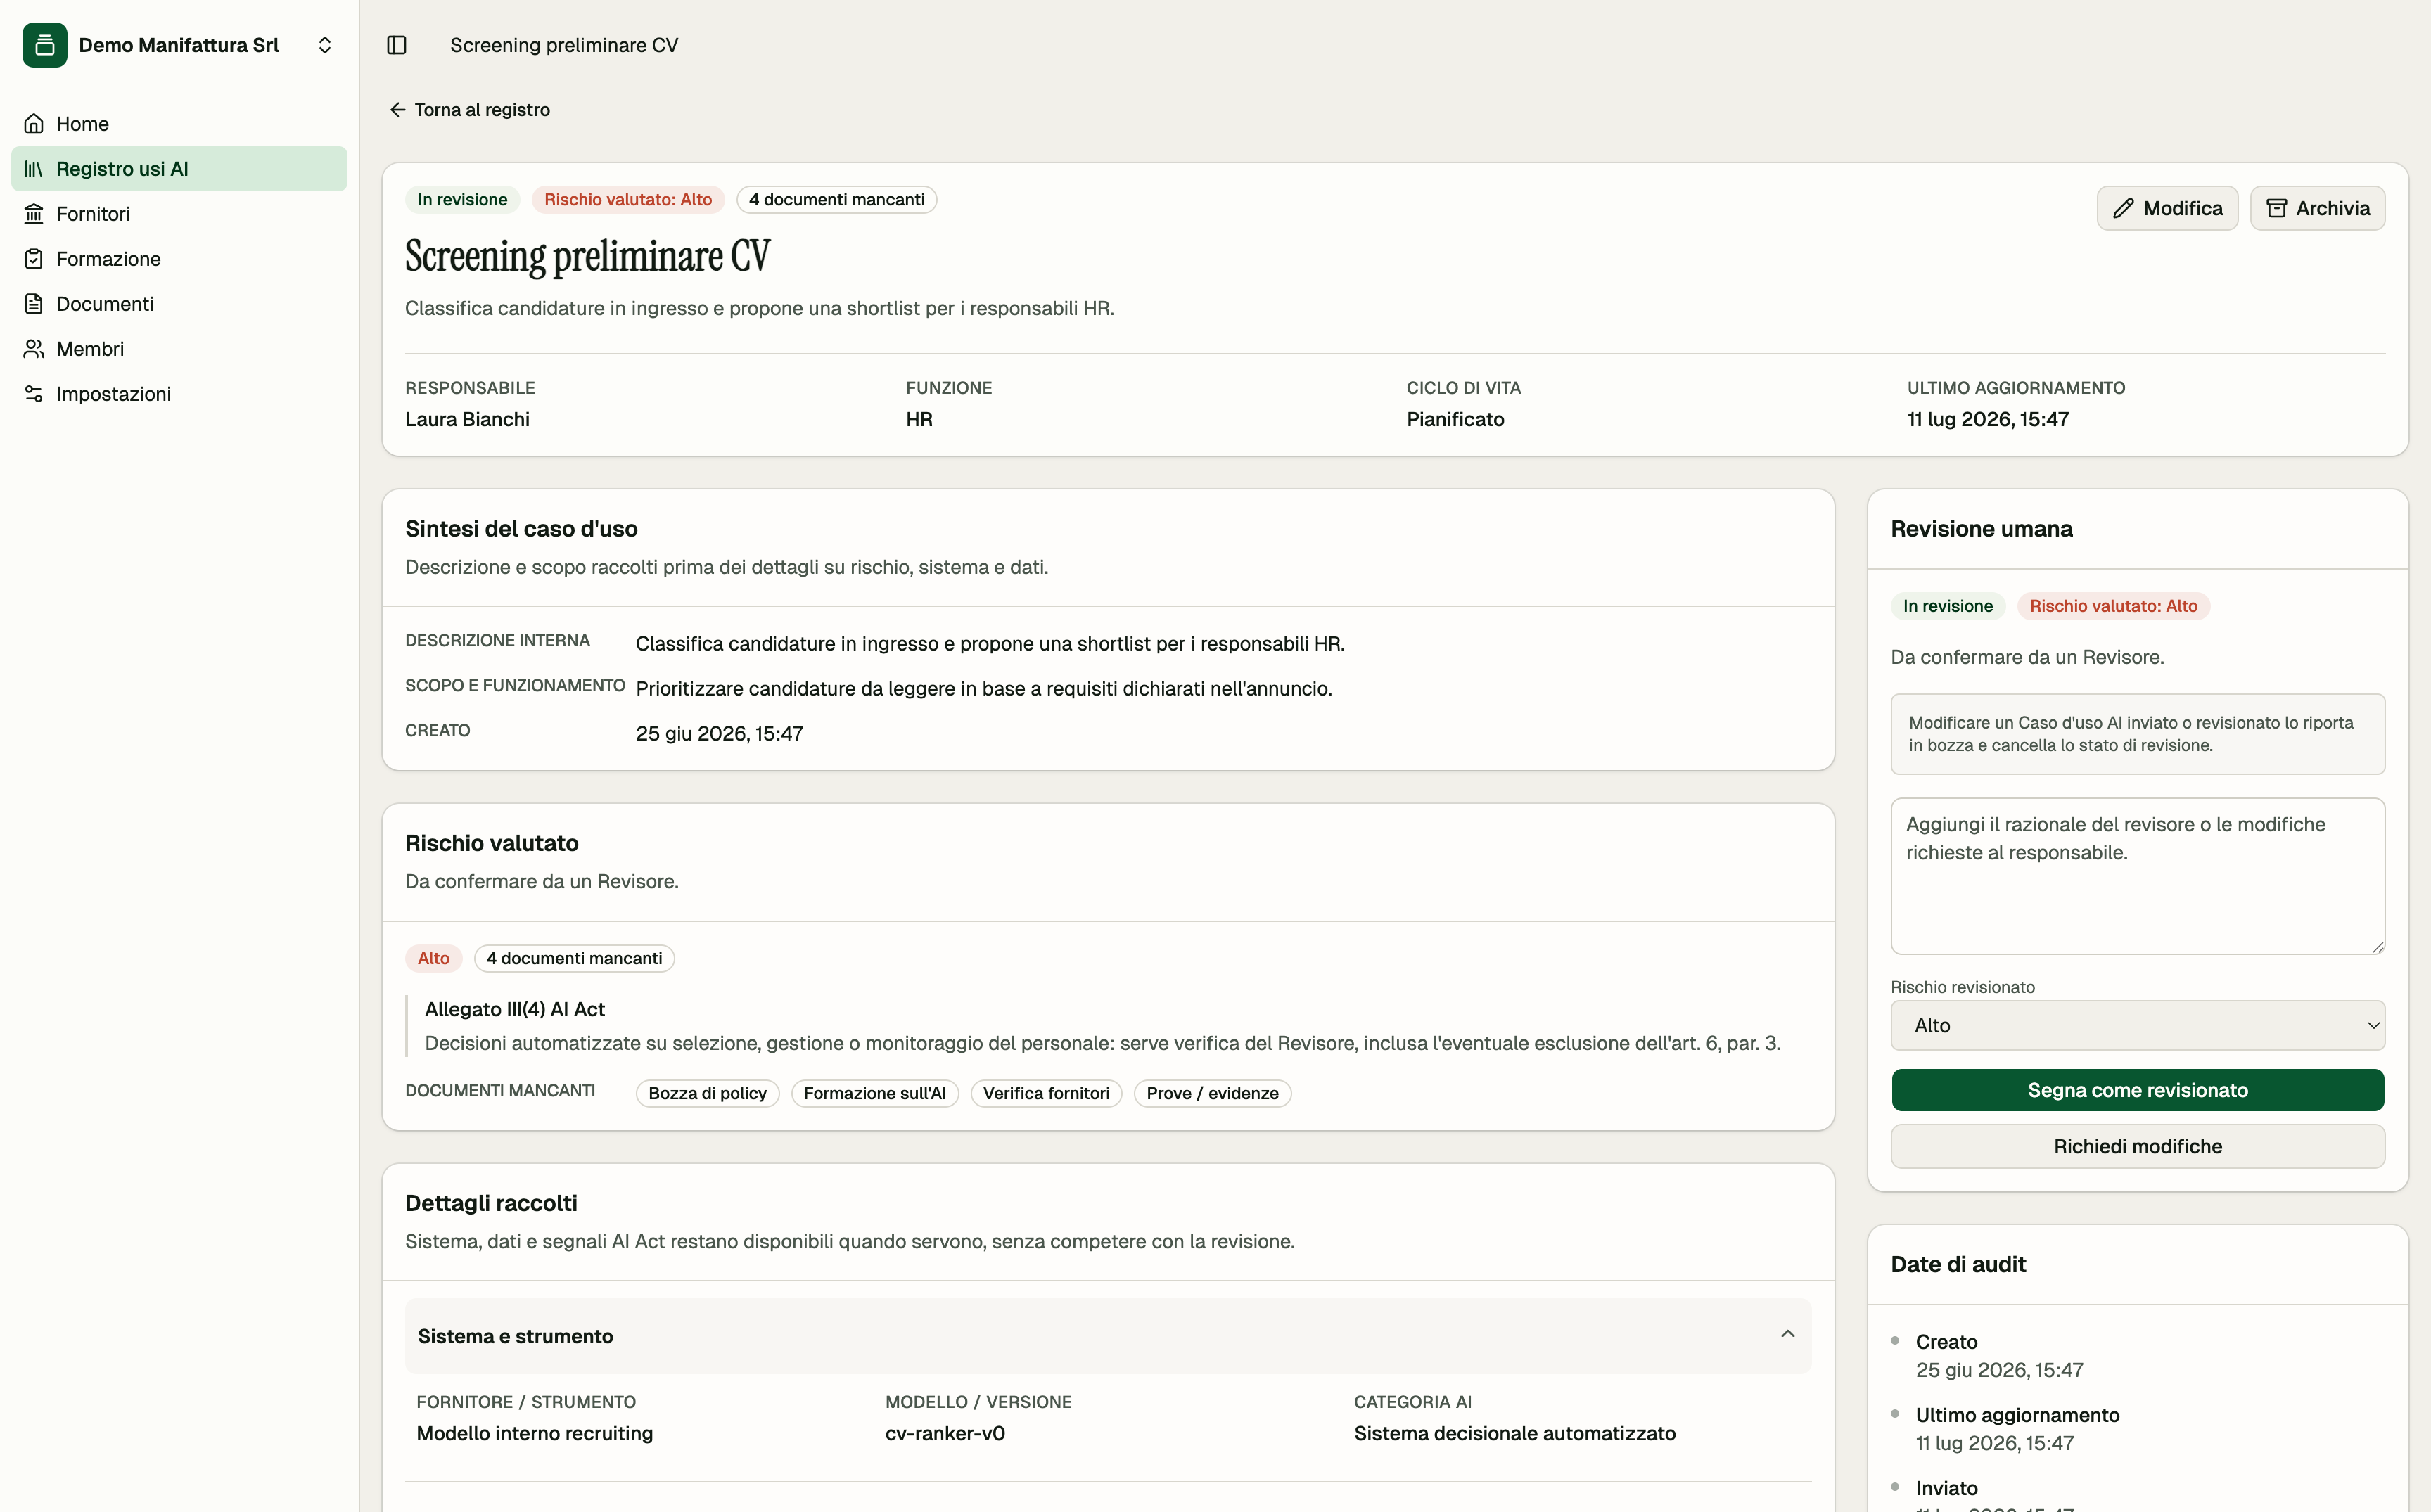Open the Membri section
The width and height of the screenshot is (2431, 1512).
coord(179,349)
